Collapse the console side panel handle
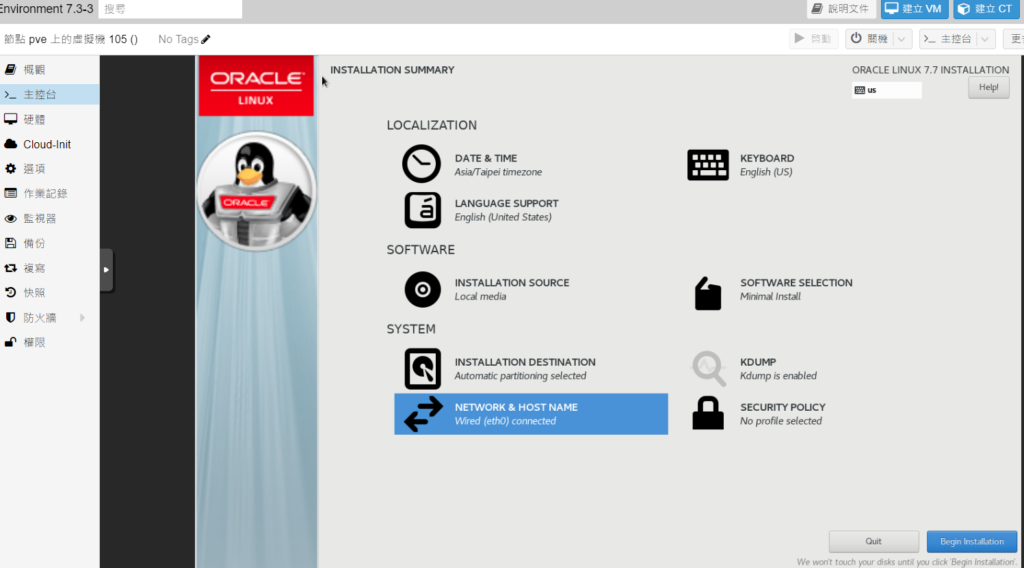The height and width of the screenshot is (568, 1024). point(106,270)
